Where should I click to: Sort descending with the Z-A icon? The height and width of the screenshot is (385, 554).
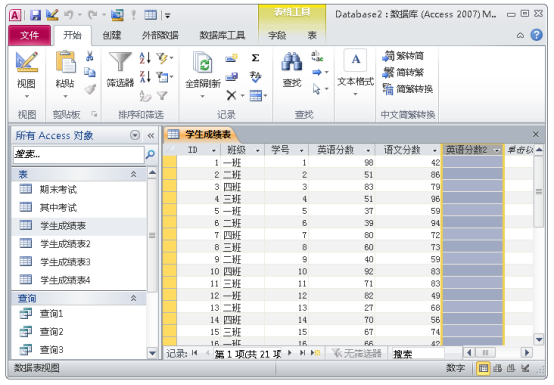145,76
